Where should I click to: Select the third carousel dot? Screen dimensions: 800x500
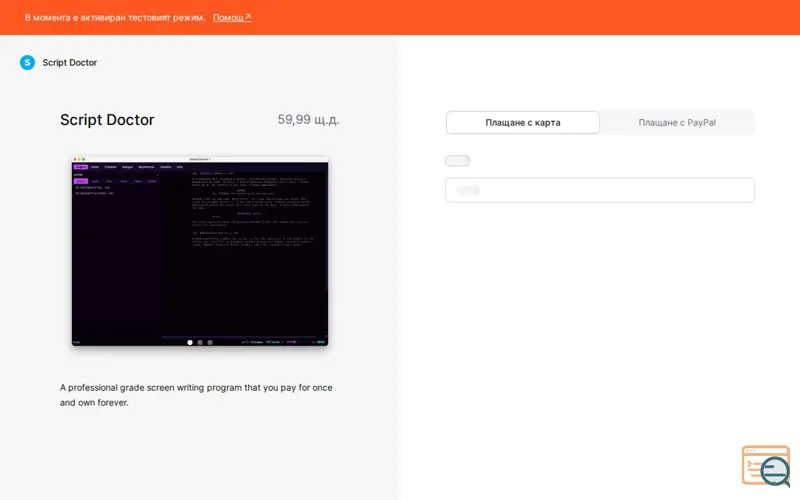[x=210, y=342]
